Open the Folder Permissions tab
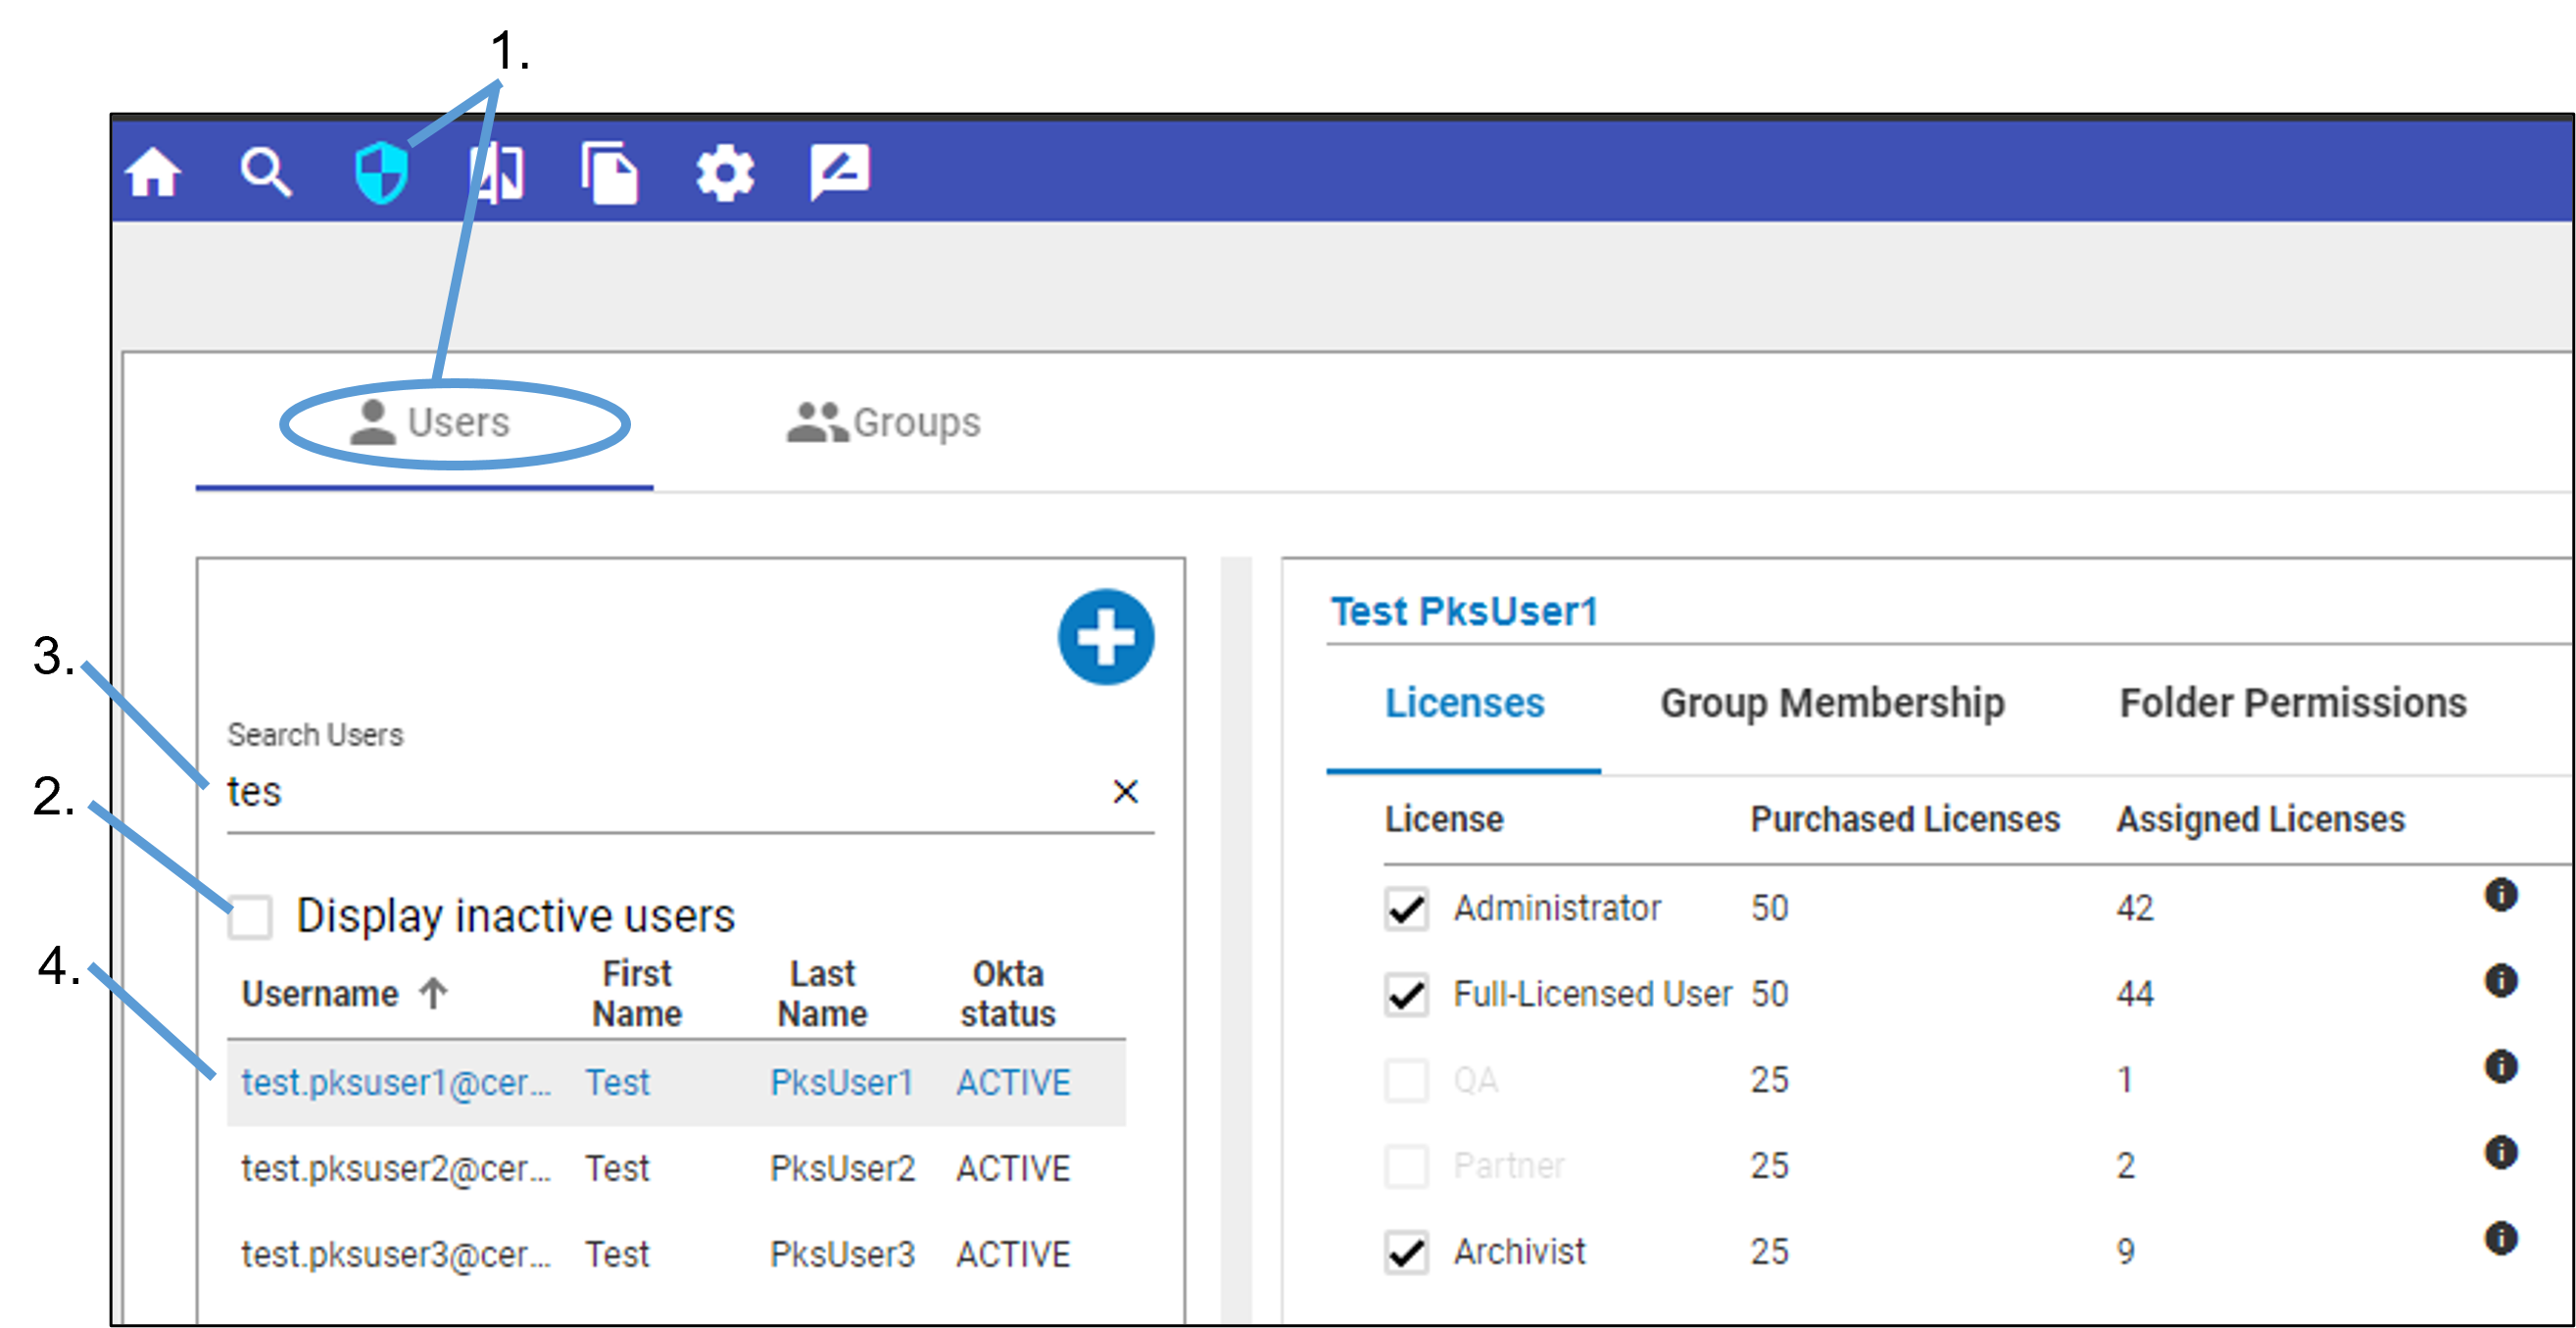The image size is (2576, 1328). tap(2293, 704)
